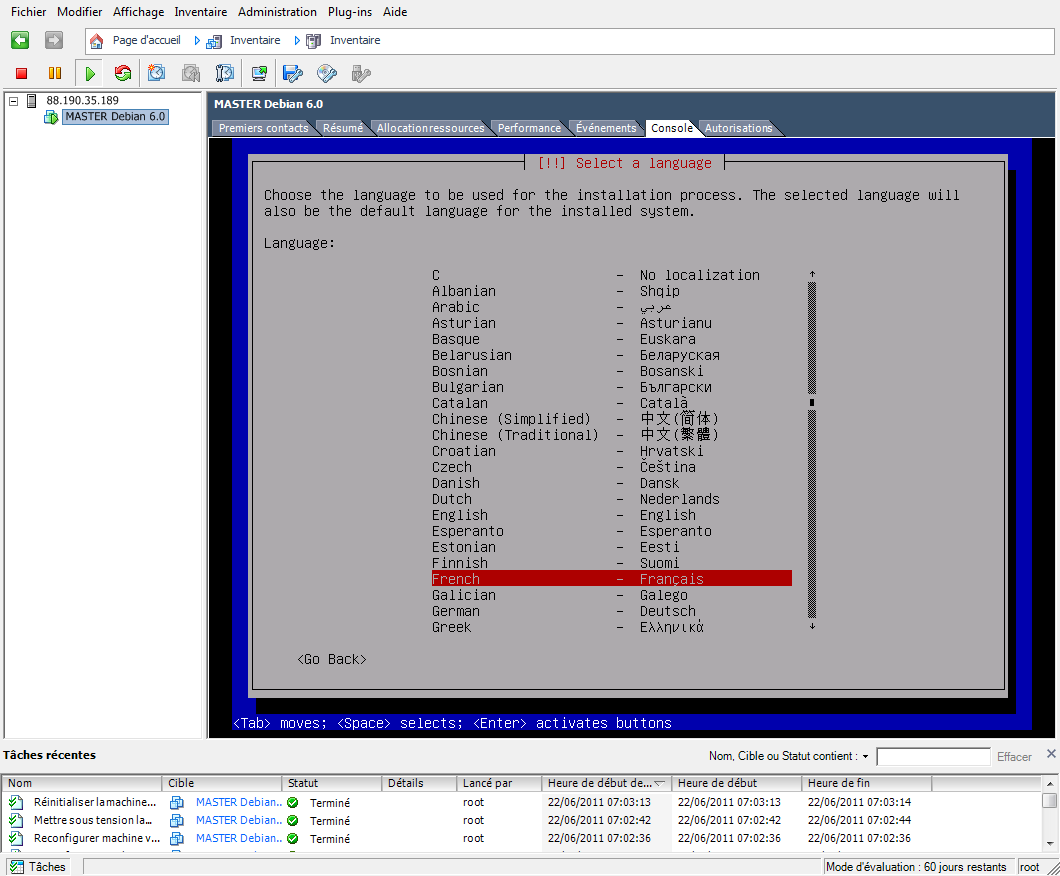Collapse the 88.190.35.189 host tree node
Screen dimensions: 1060x876
coord(13,101)
